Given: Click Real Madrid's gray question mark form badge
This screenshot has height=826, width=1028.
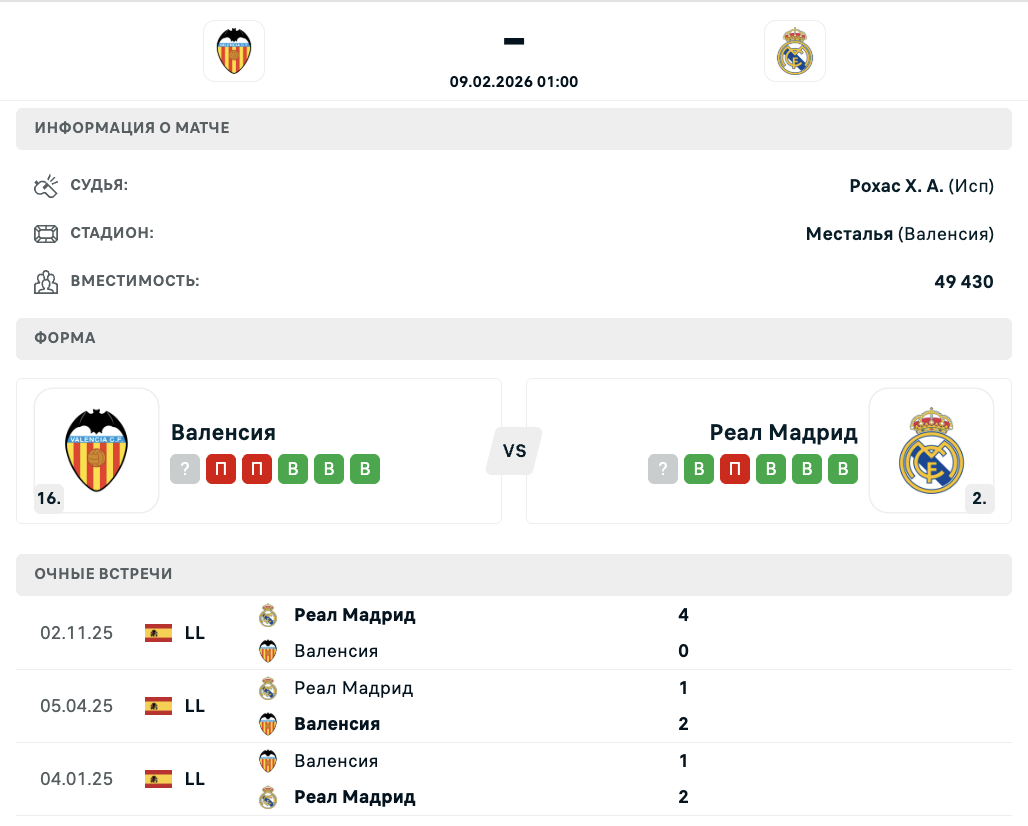Looking at the screenshot, I should click(663, 469).
